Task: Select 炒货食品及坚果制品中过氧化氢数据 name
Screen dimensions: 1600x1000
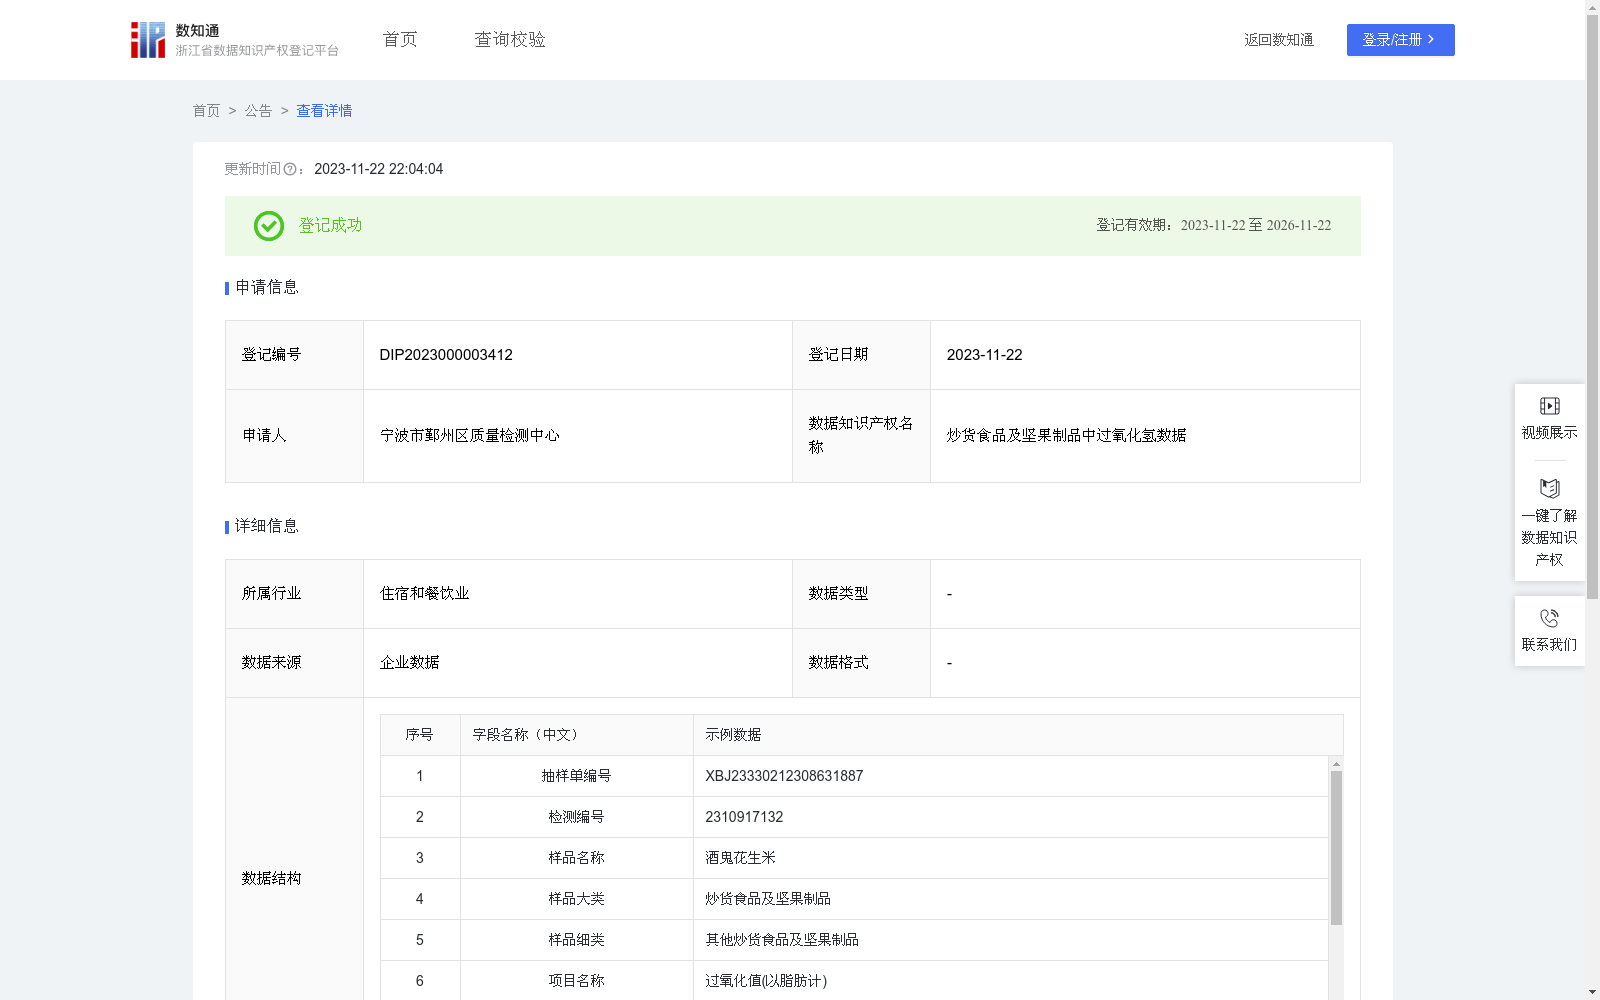Action: pos(1066,436)
